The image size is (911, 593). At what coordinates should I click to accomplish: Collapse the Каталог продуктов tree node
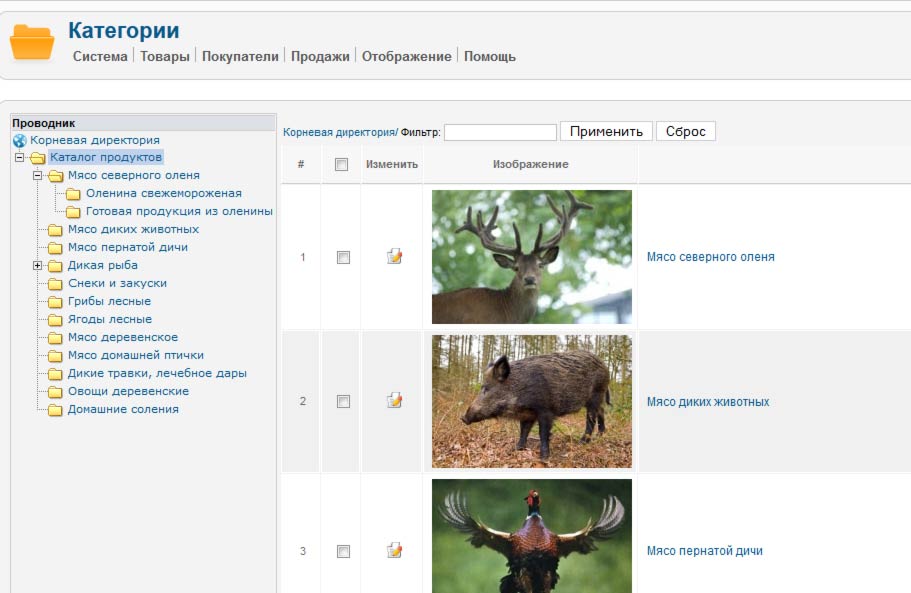click(x=20, y=157)
